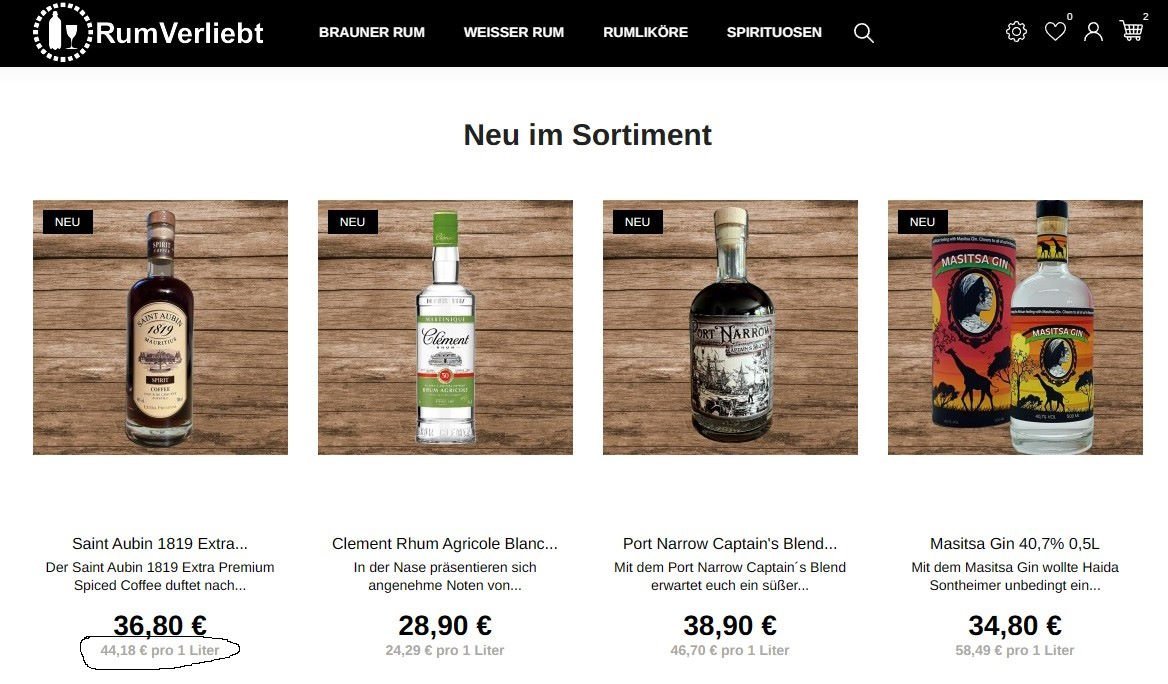Select the Spirituosen menu item

pyautogui.click(x=774, y=32)
